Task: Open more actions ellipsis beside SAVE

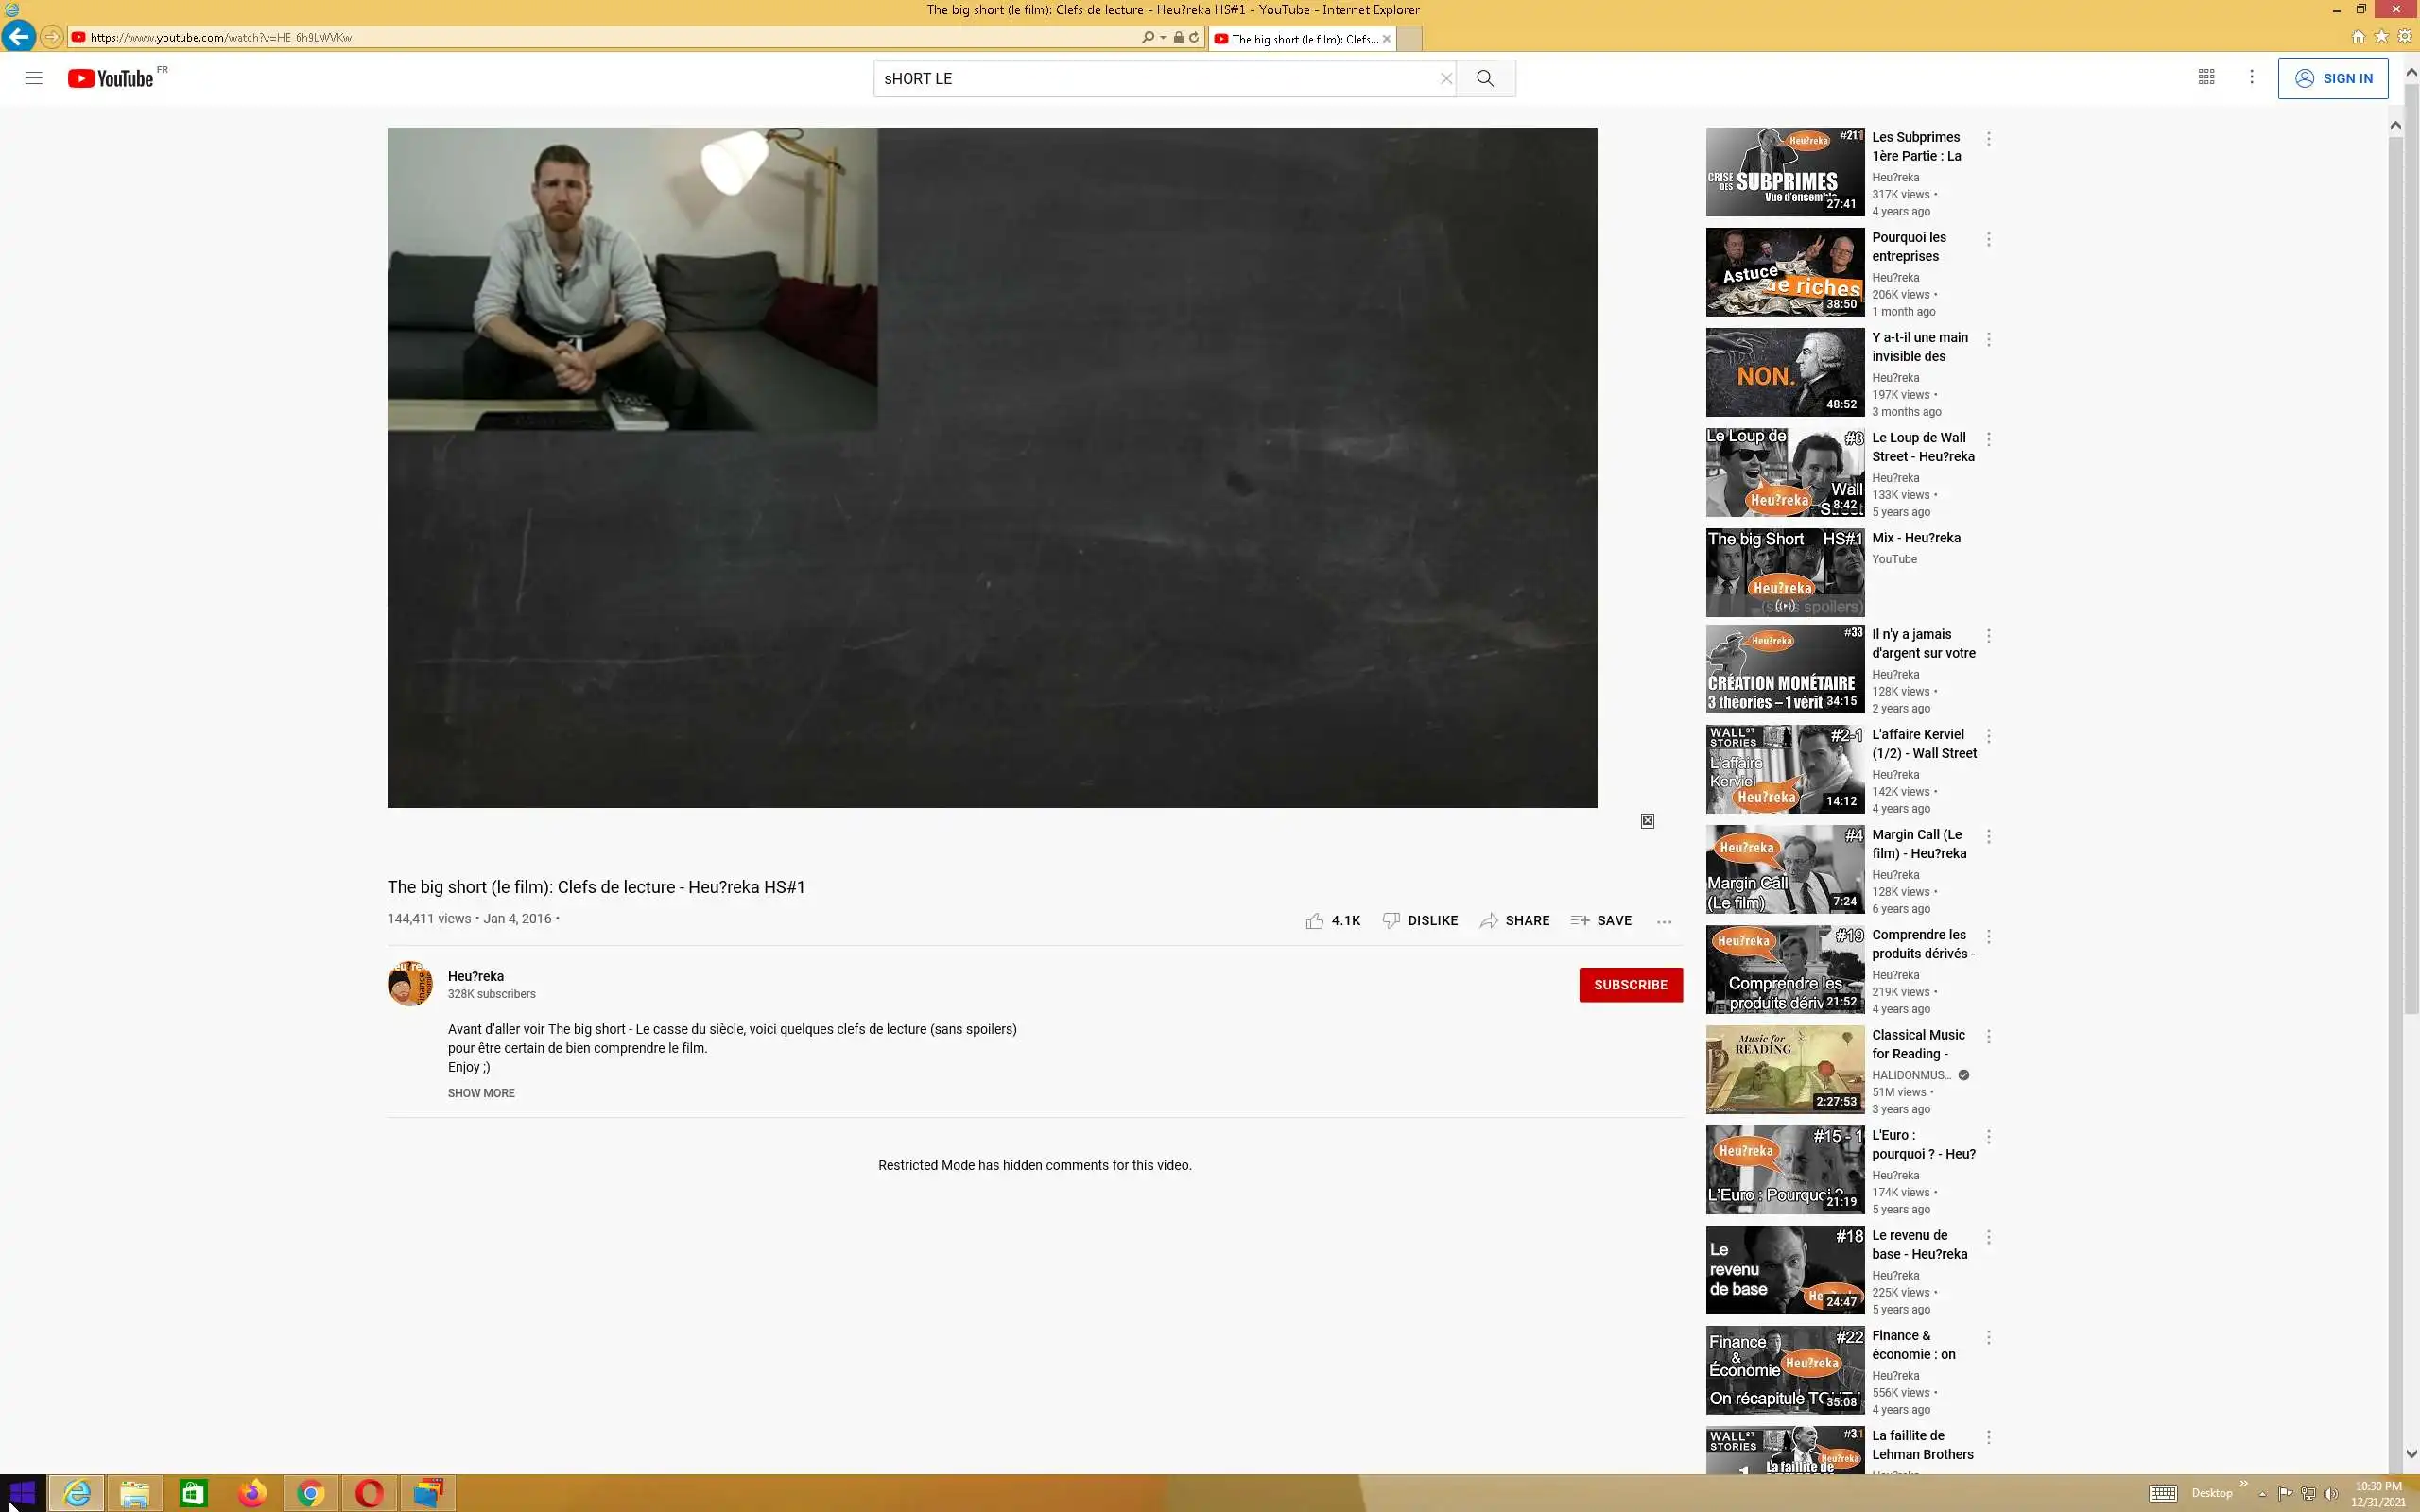Action: pos(1664,922)
